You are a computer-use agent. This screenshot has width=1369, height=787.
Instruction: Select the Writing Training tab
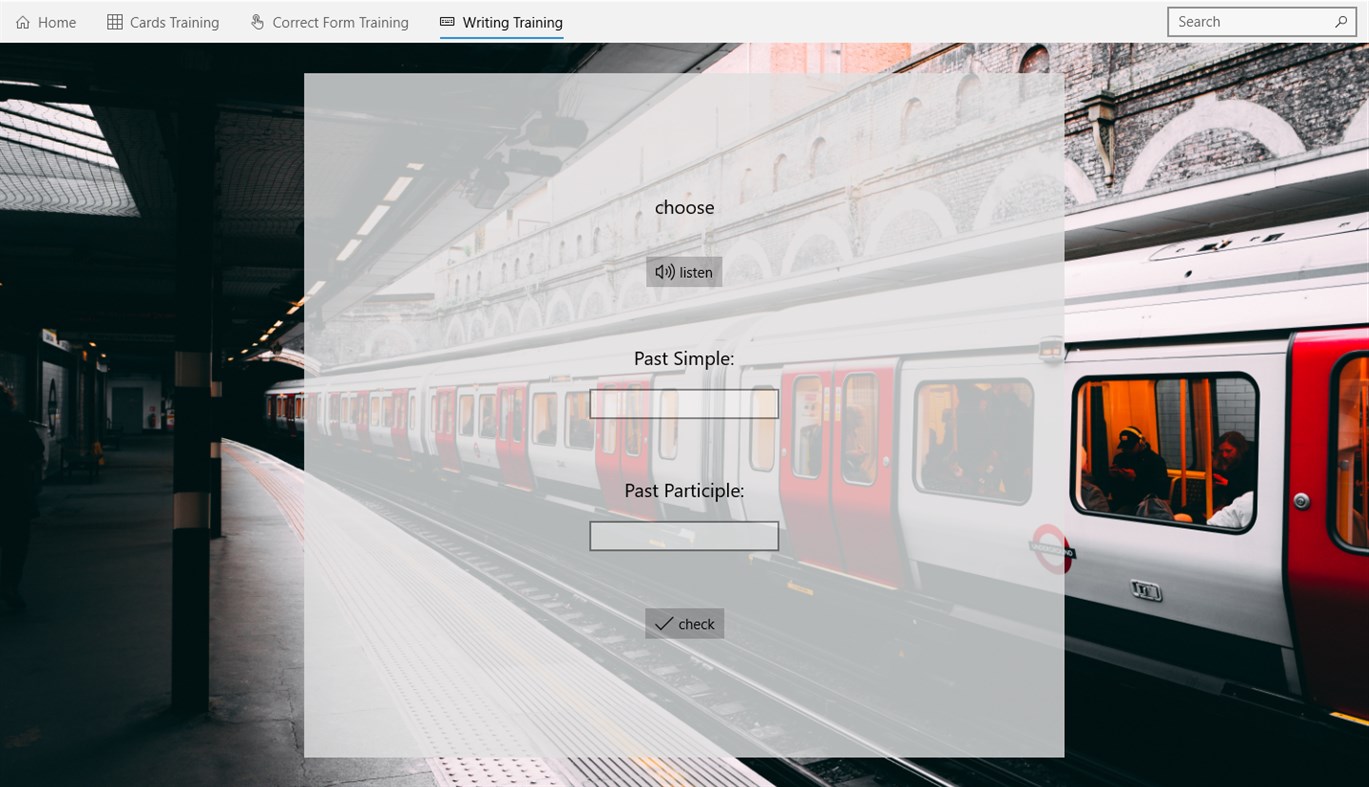coord(501,22)
